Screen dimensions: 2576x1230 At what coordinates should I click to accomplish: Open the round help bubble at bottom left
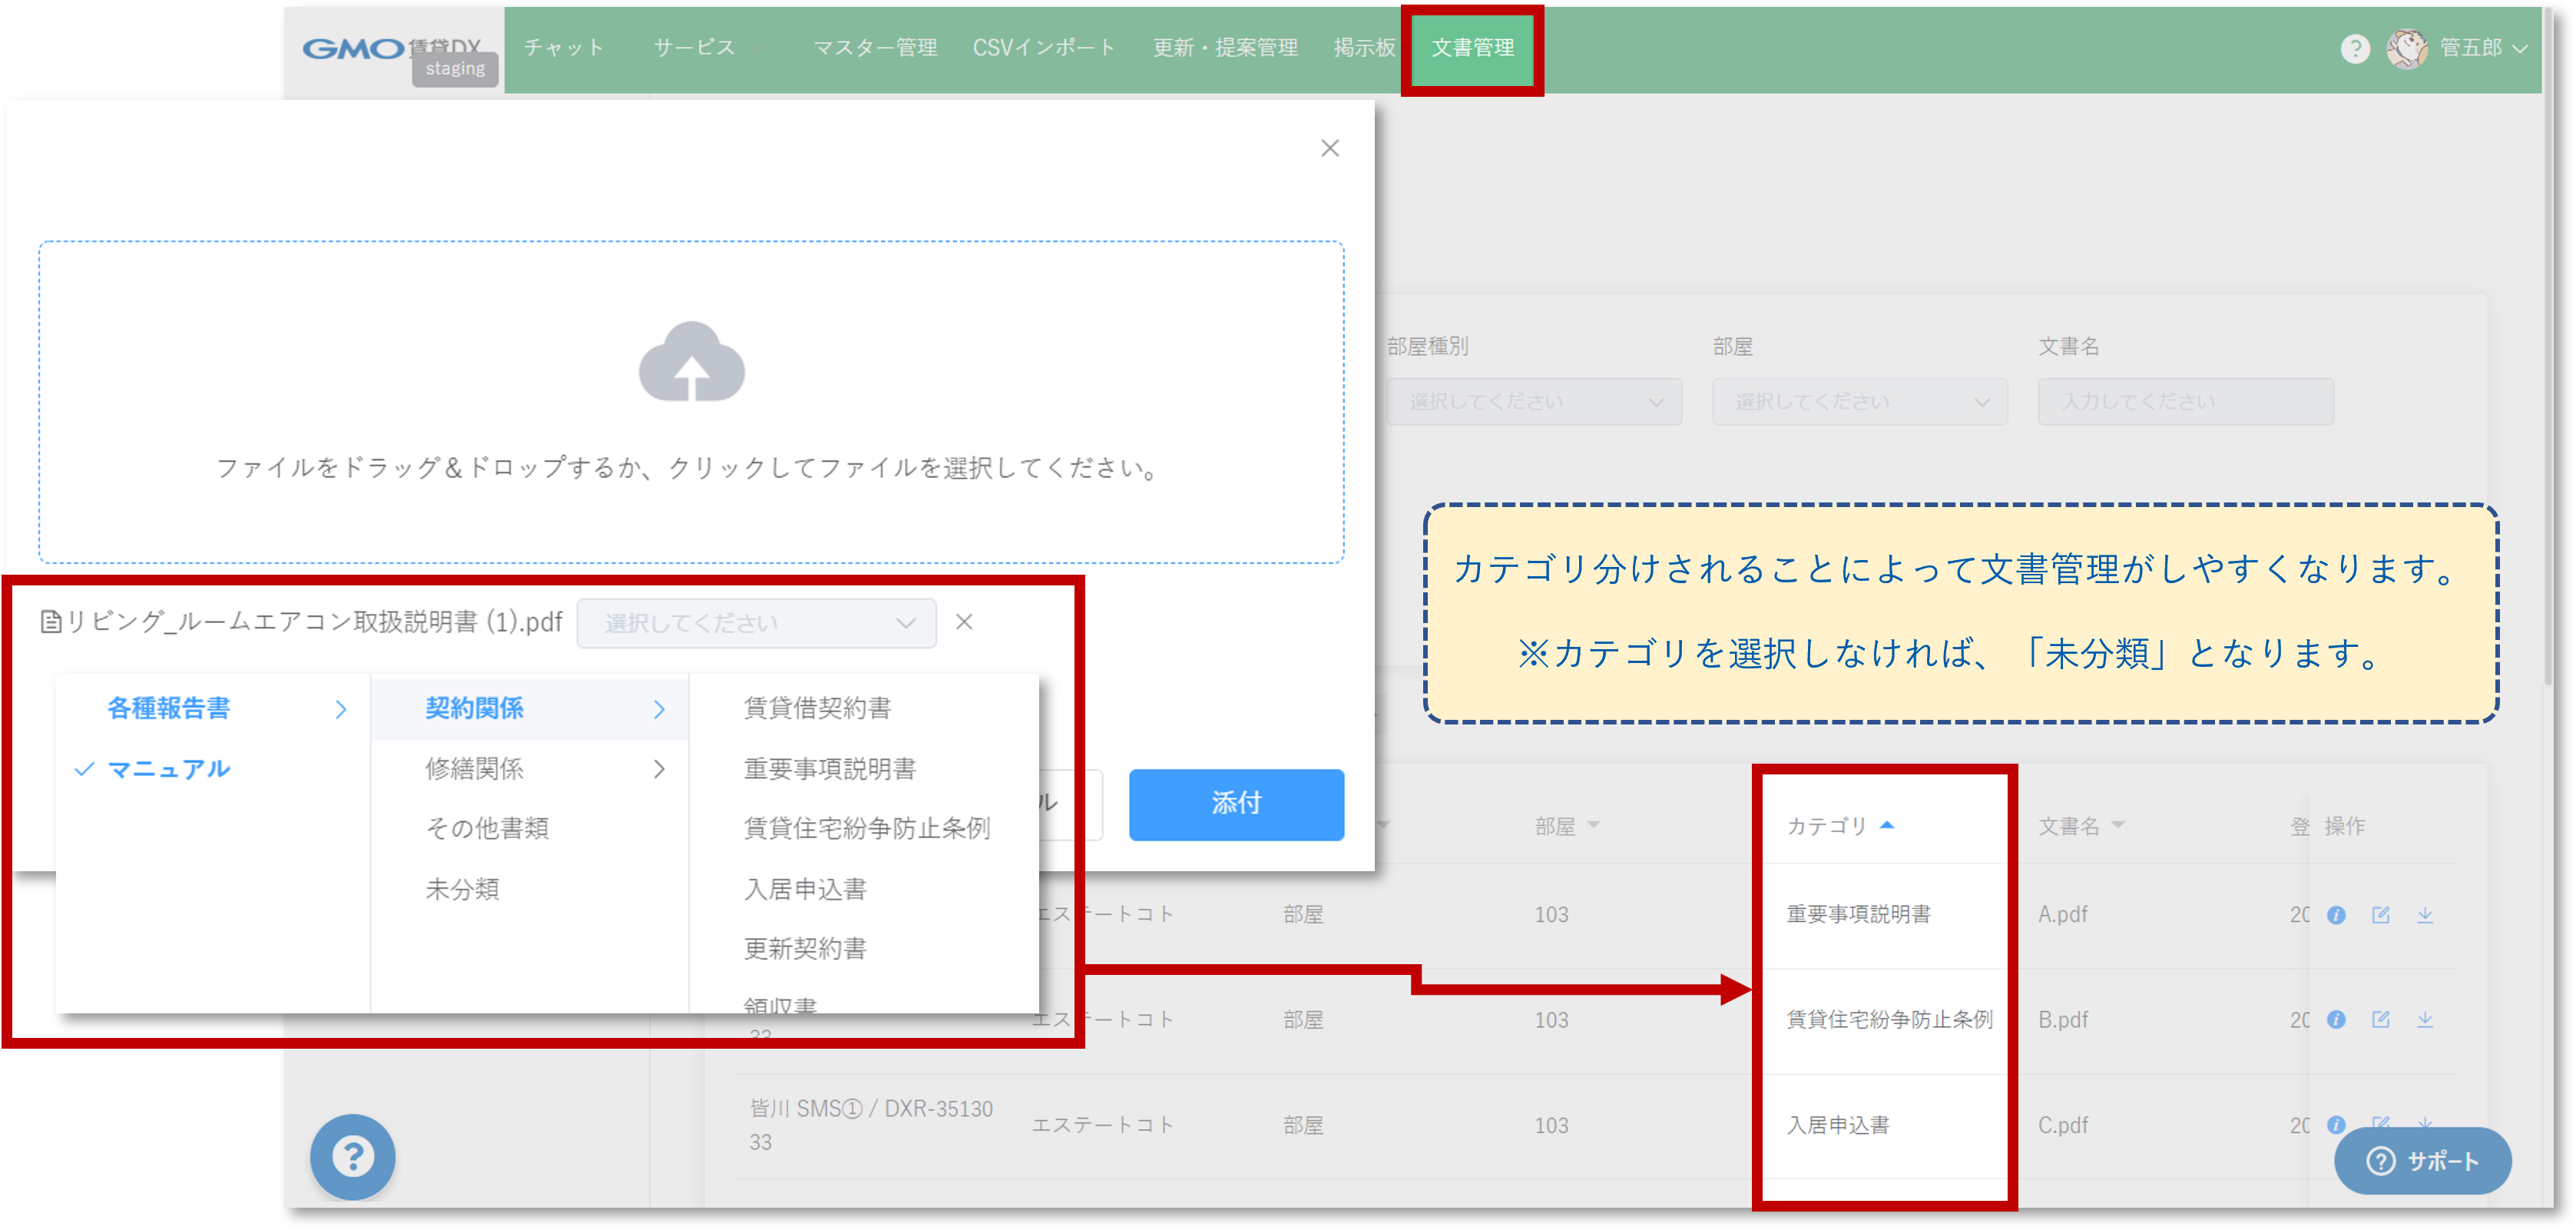click(x=352, y=1157)
